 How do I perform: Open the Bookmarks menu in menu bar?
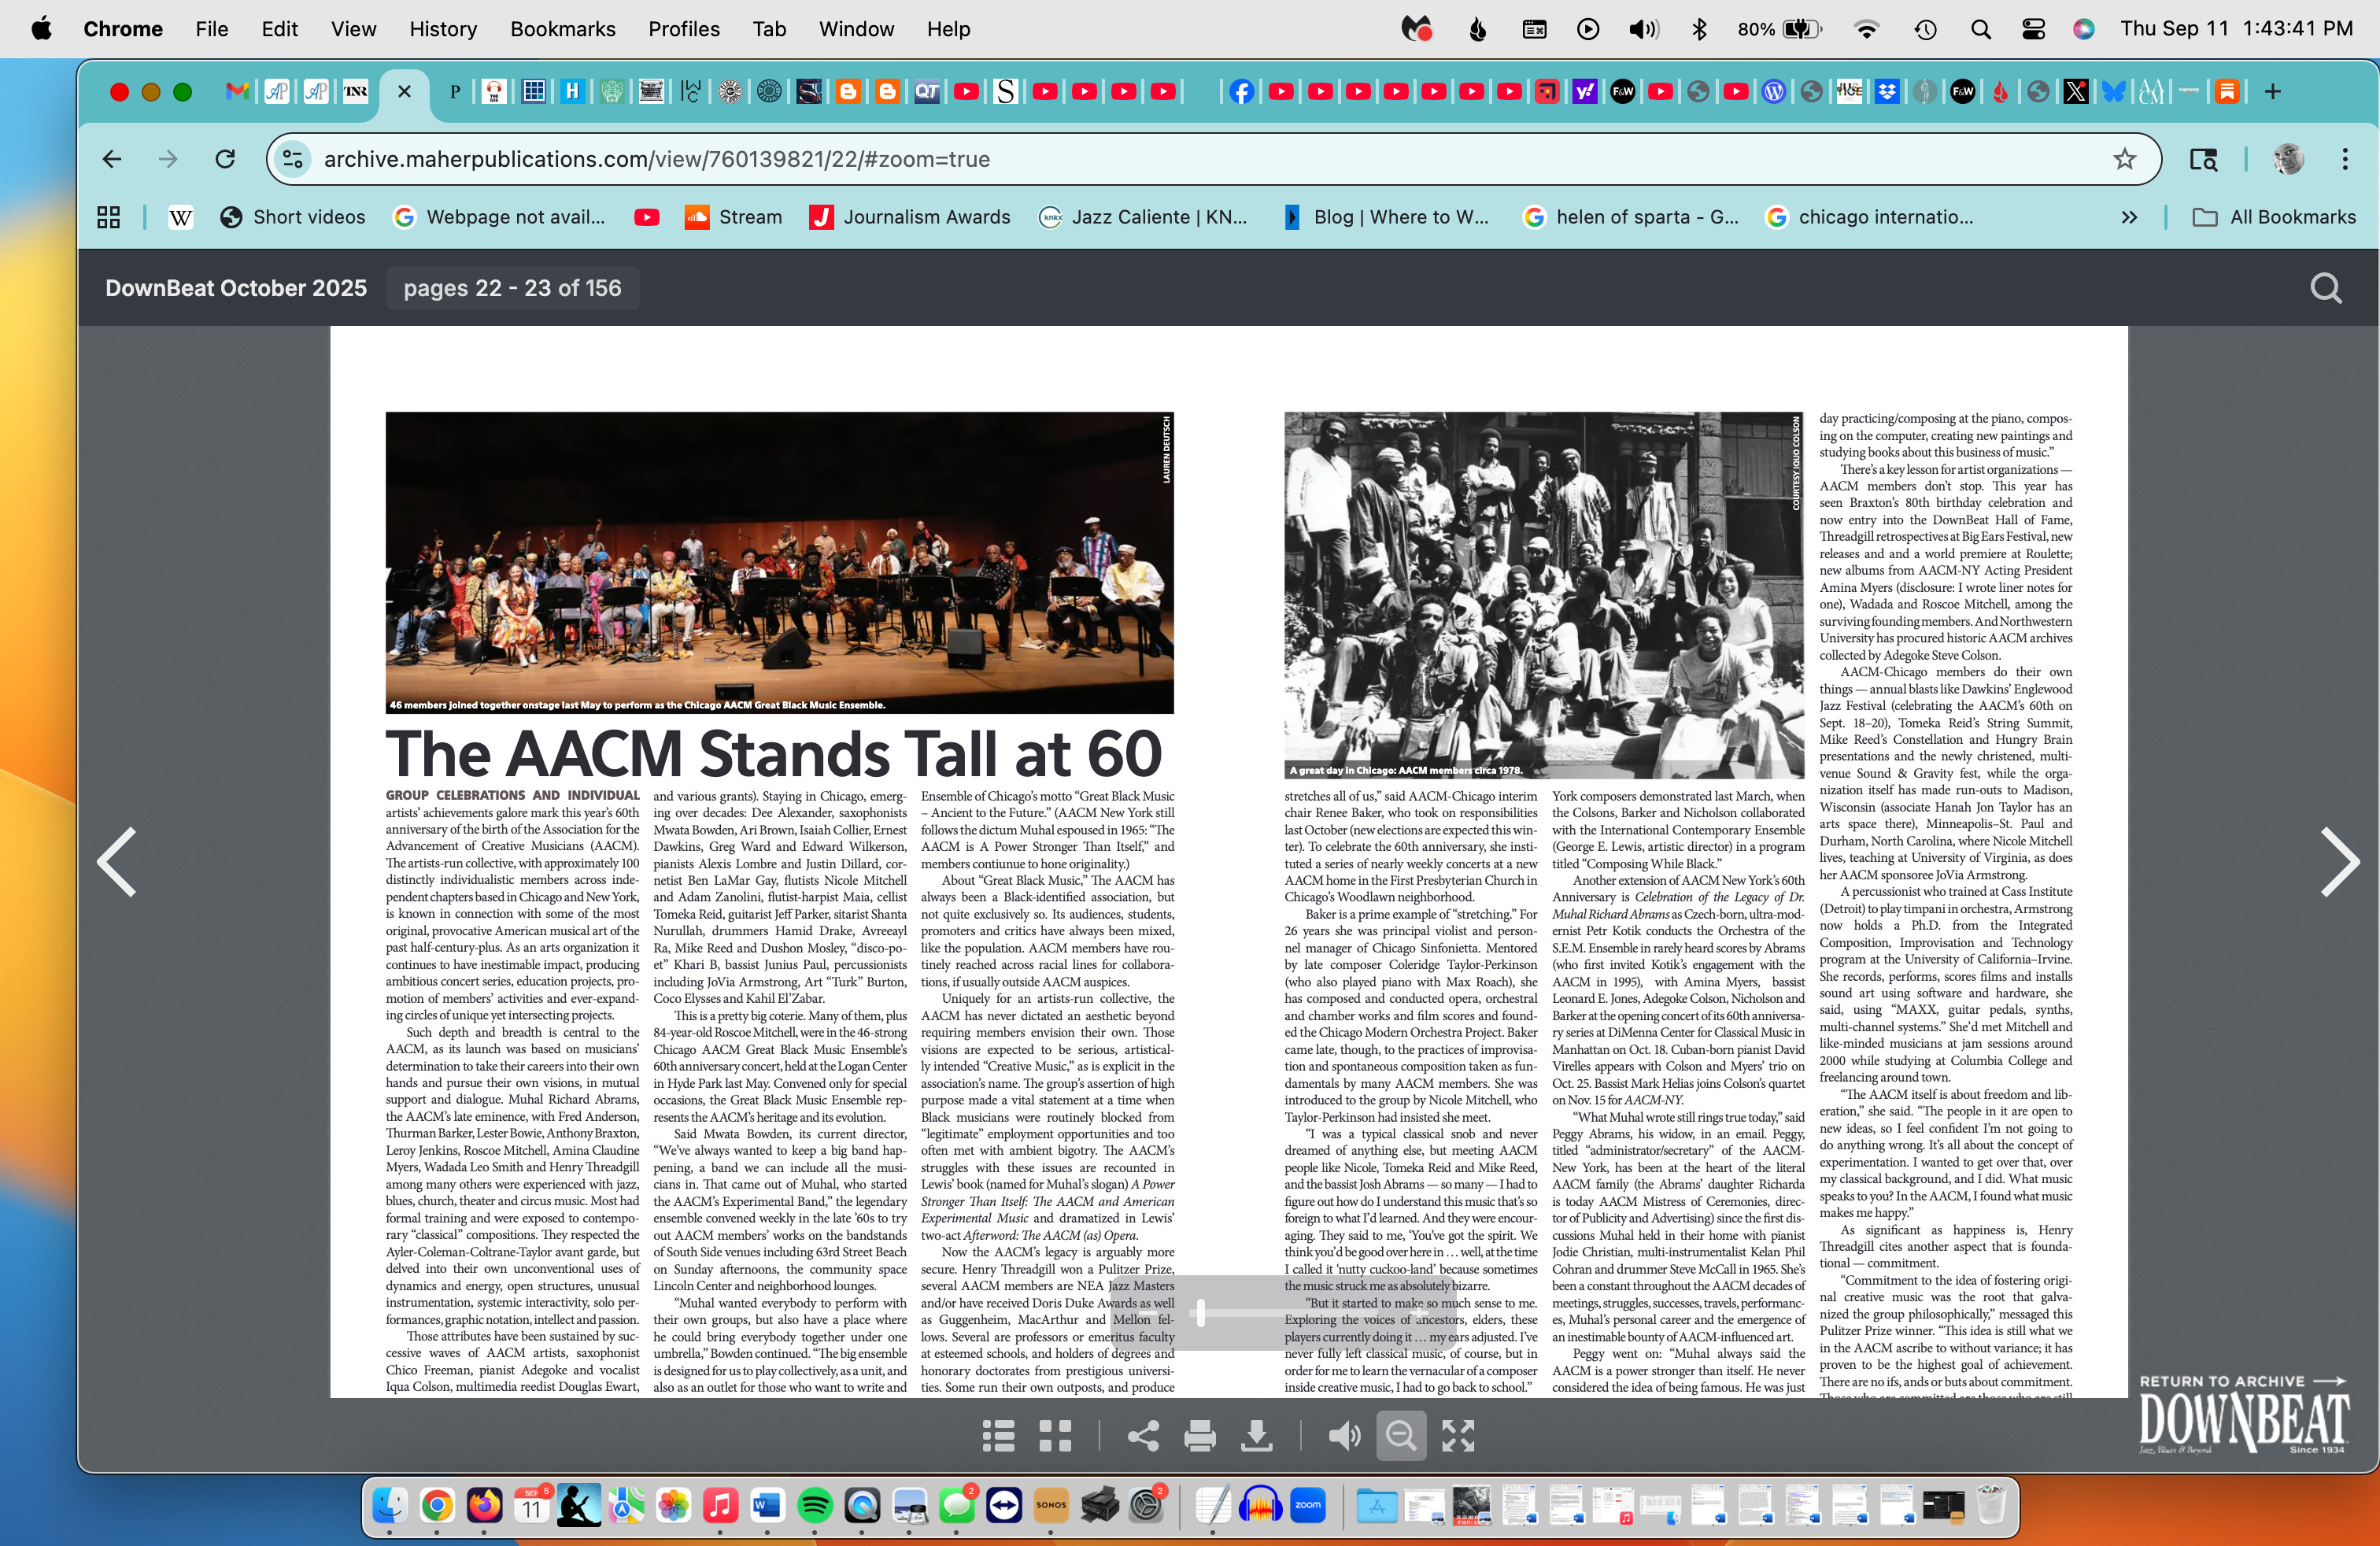[562, 29]
